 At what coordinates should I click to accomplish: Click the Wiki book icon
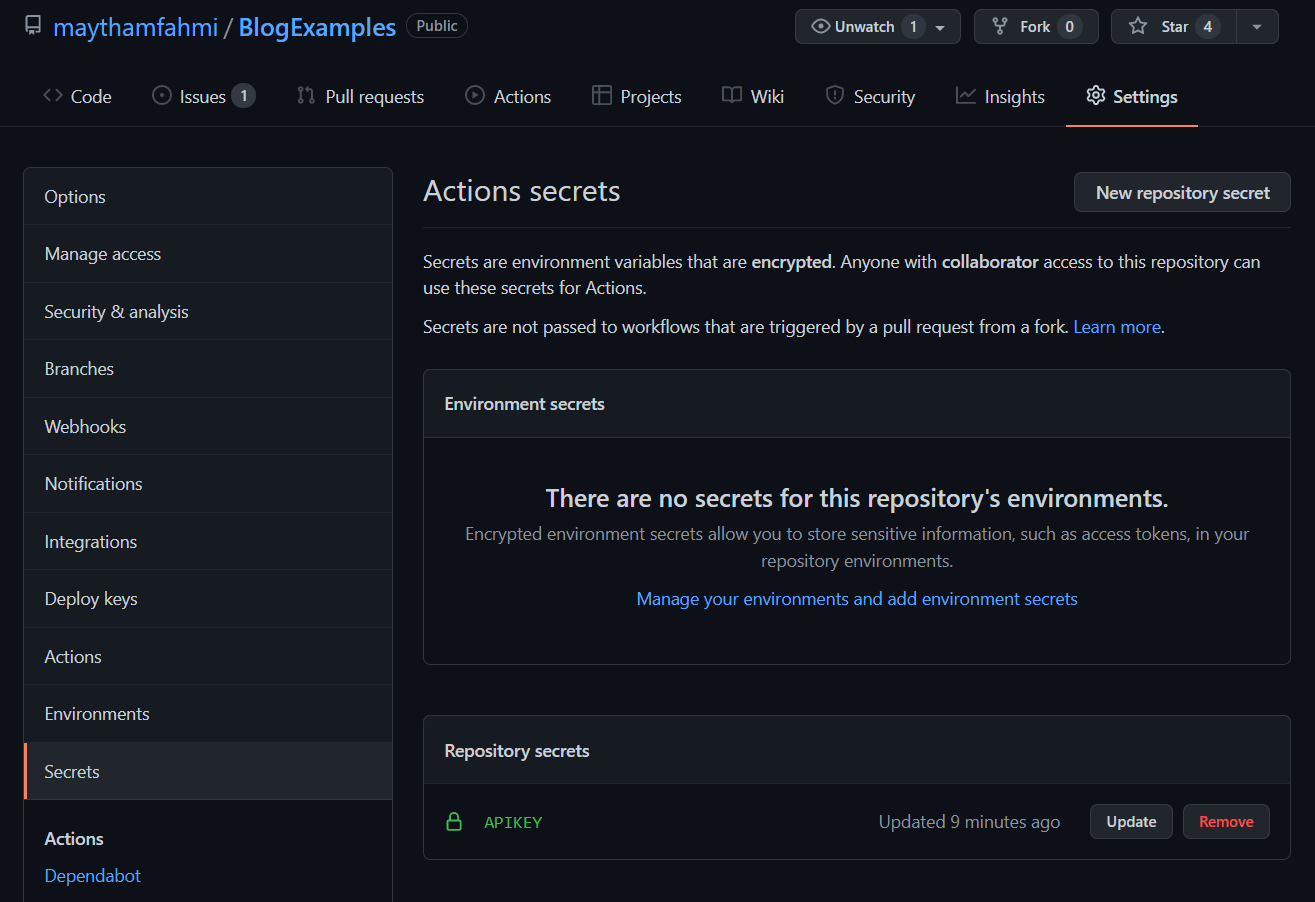731,96
